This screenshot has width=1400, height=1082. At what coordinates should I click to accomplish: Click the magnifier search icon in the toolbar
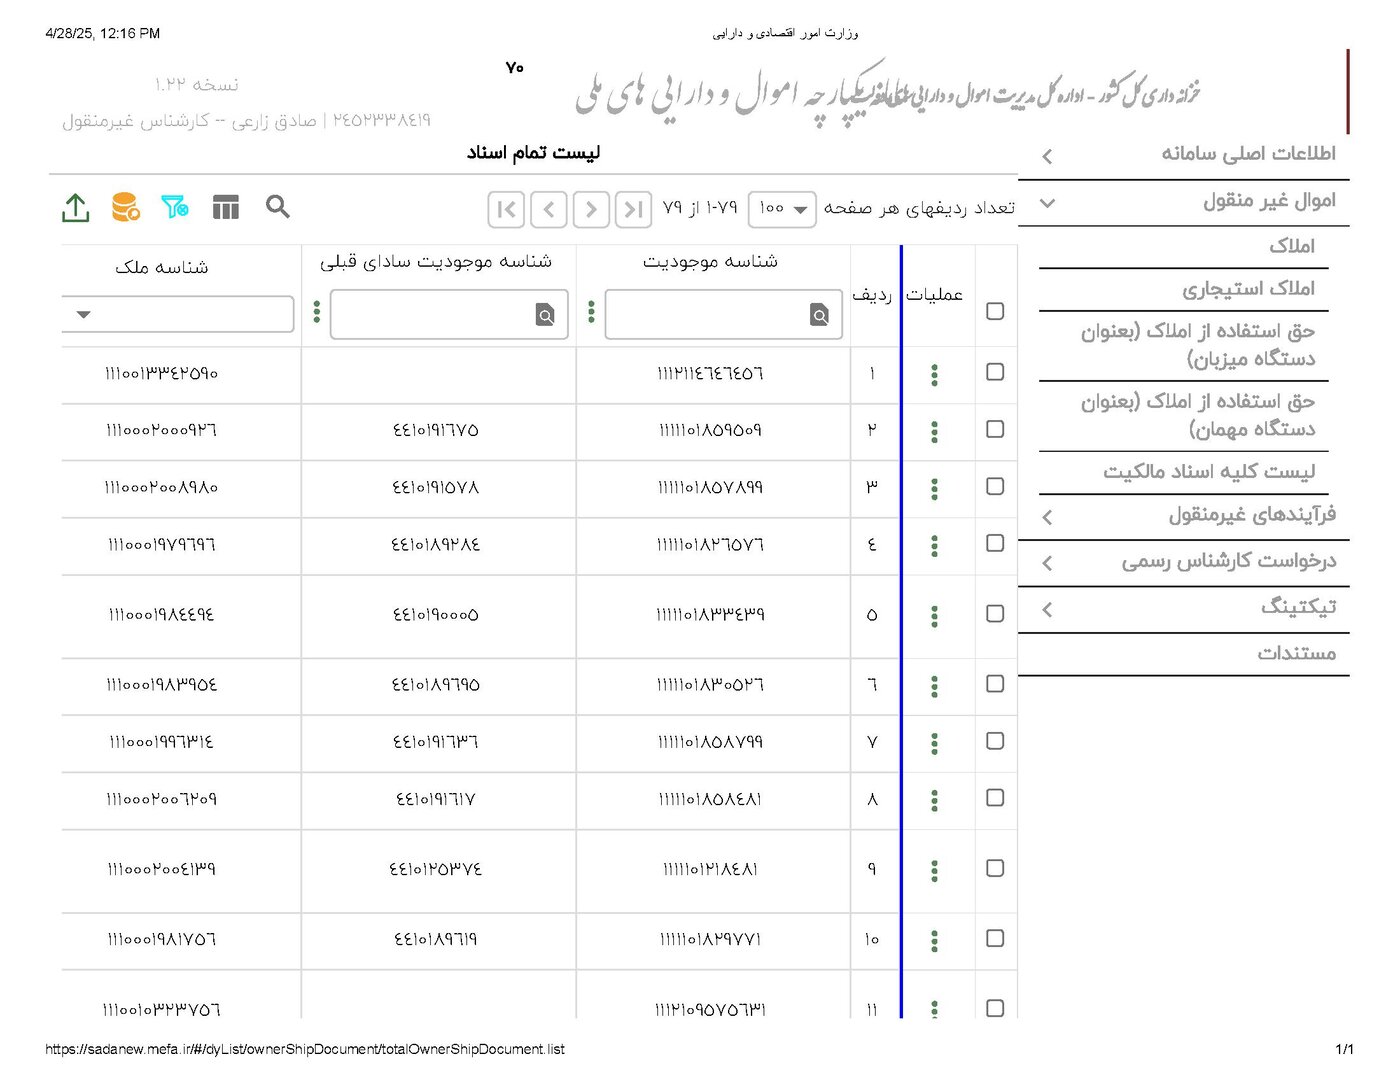[278, 207]
